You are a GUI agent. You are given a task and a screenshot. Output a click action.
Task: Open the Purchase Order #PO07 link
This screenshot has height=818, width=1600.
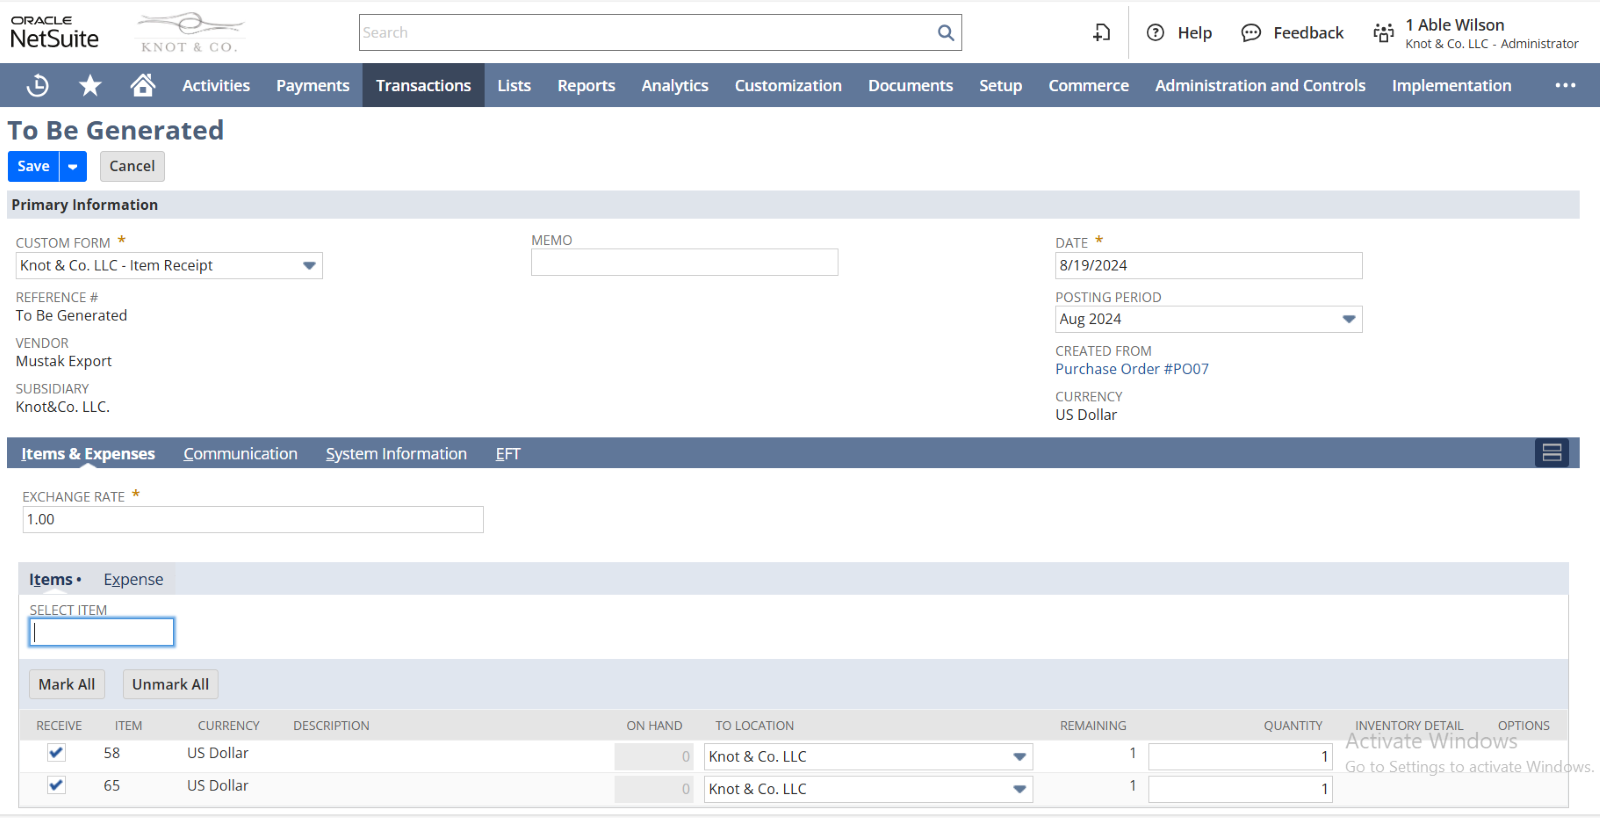(x=1131, y=369)
